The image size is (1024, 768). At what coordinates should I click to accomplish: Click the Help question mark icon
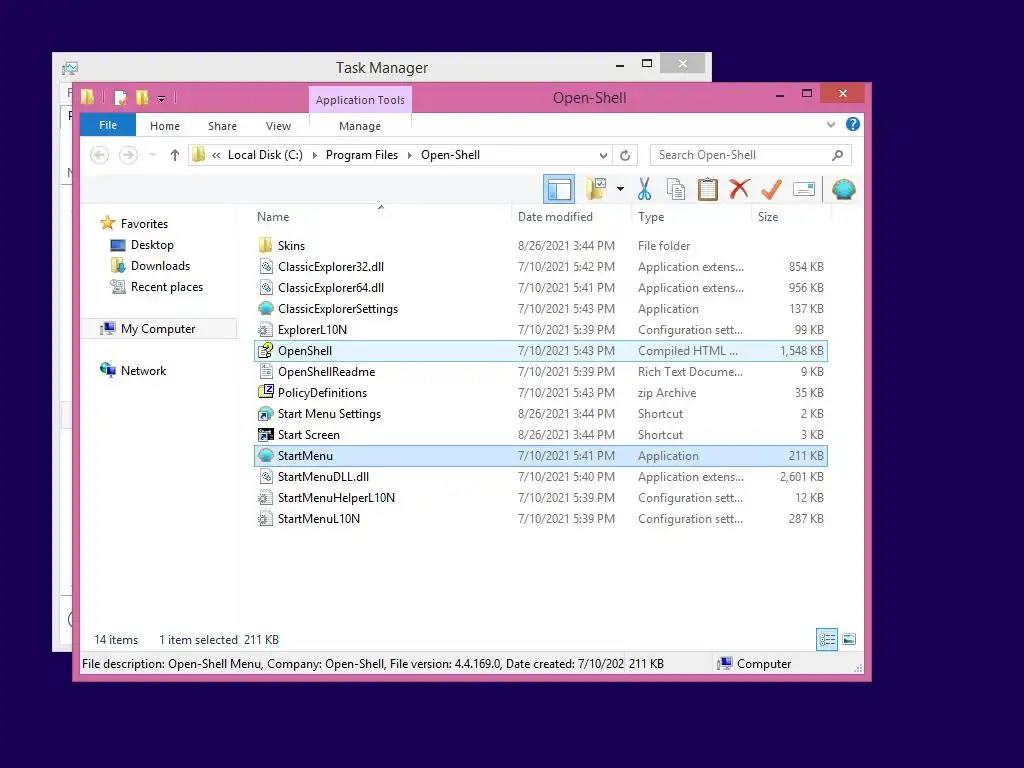point(852,124)
